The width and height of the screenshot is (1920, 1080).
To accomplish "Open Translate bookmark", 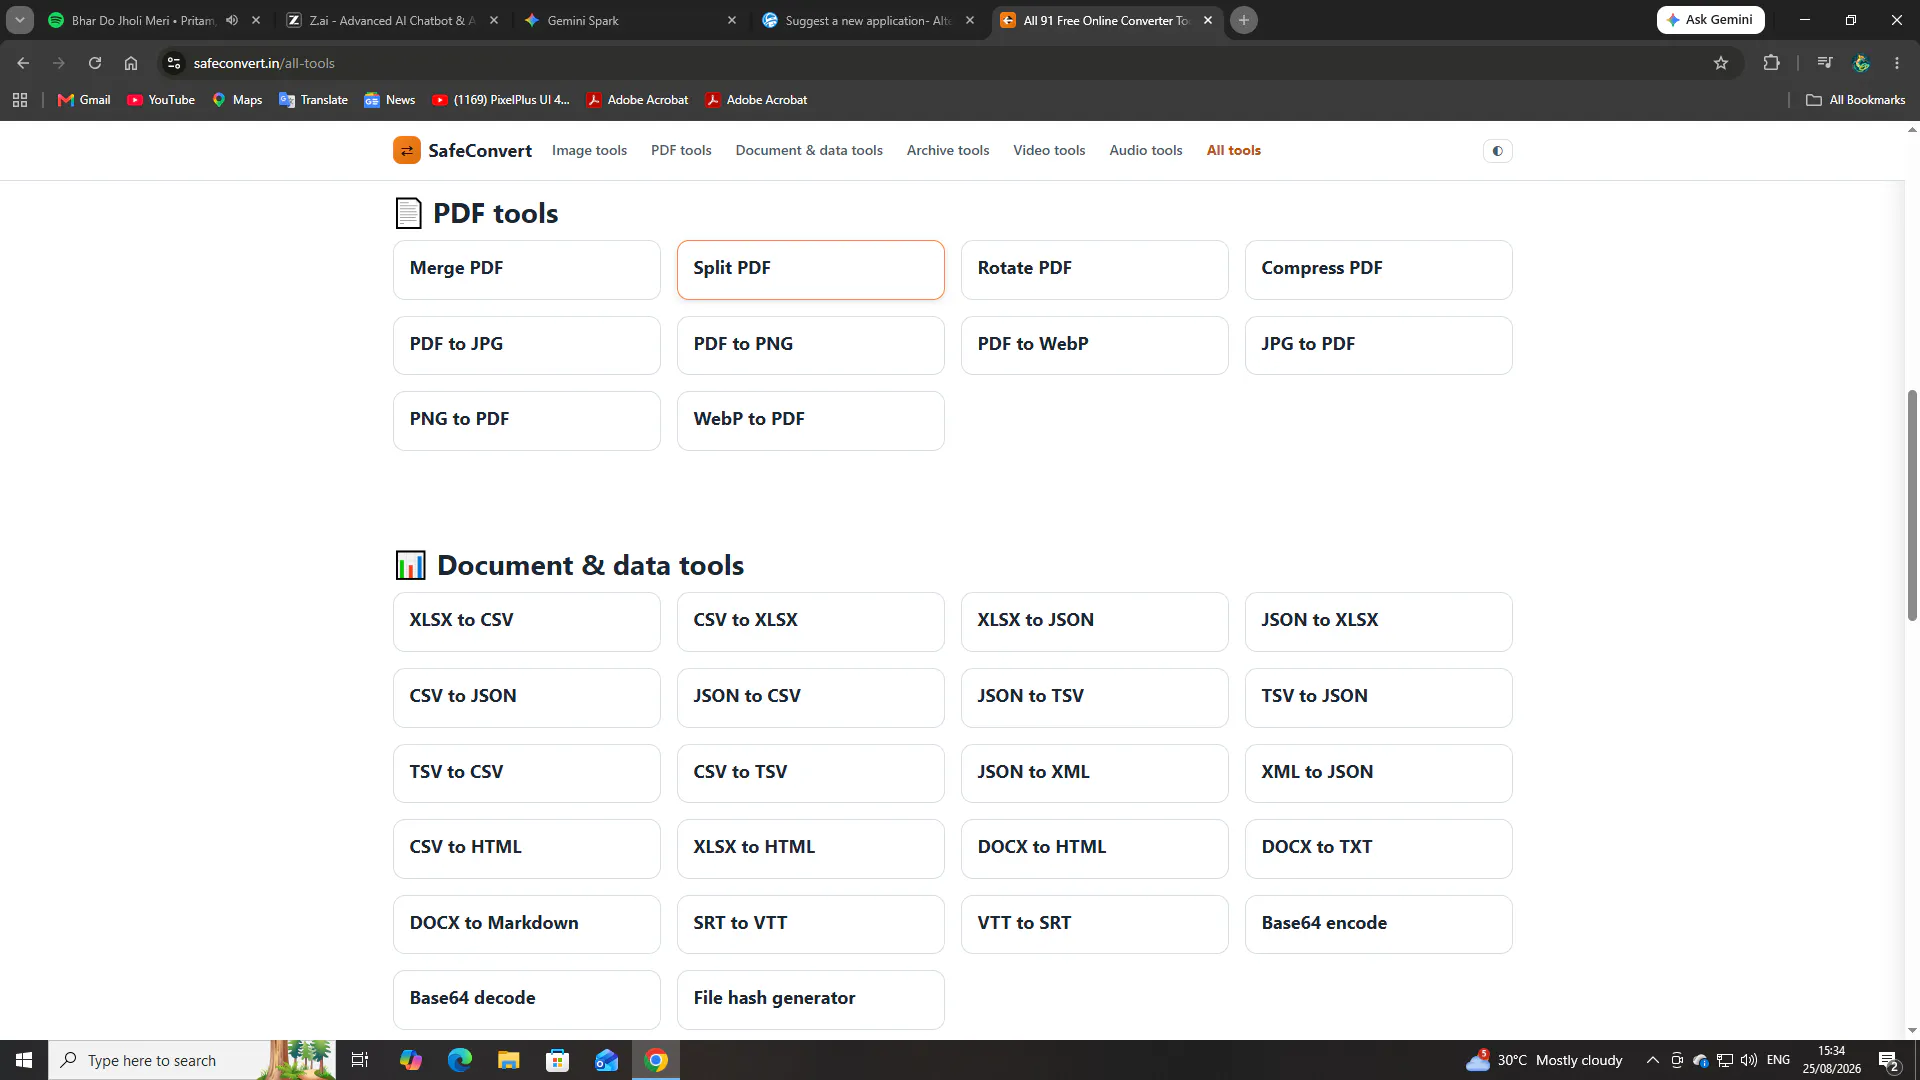I will [x=313, y=100].
